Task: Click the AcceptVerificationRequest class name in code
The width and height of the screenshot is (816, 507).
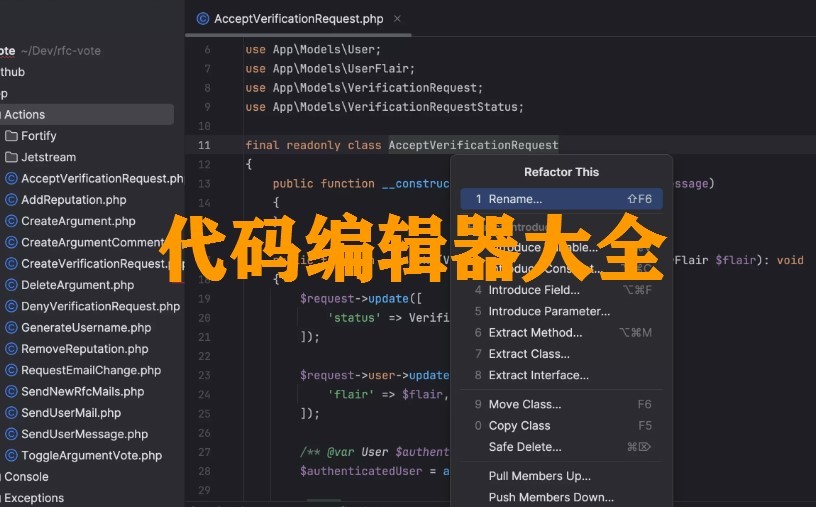Action: pos(473,145)
